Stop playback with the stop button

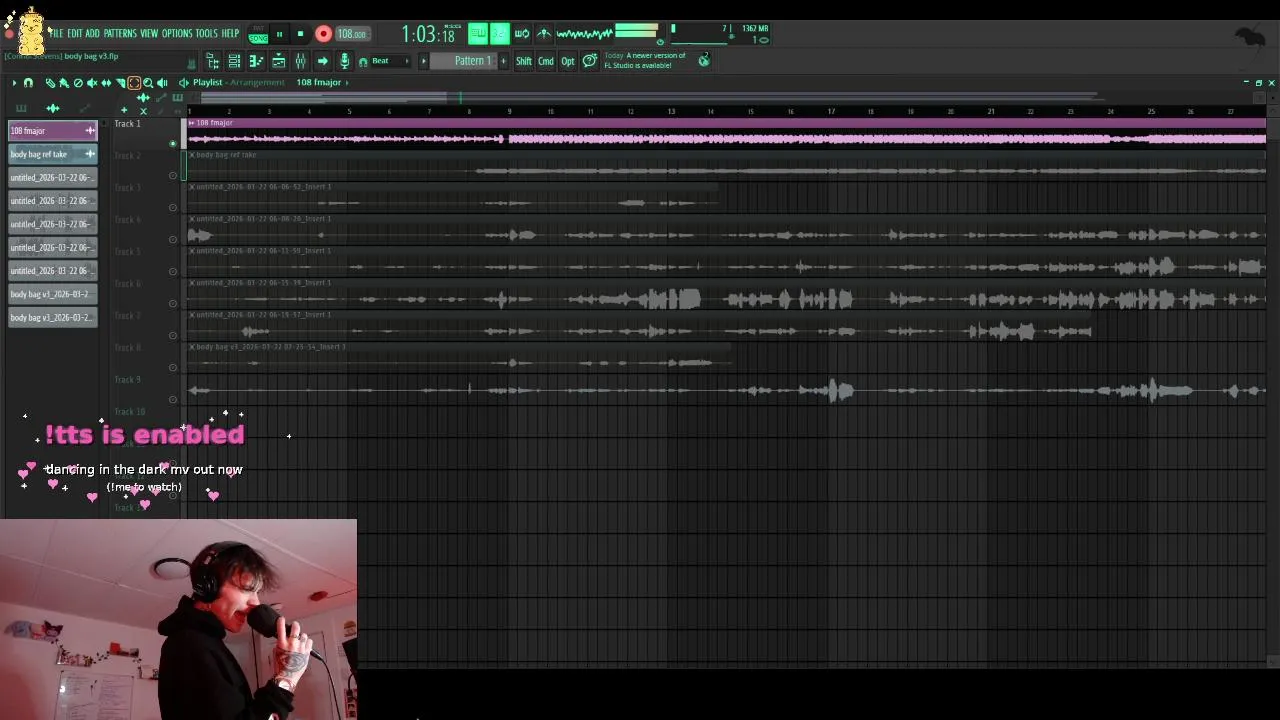(x=300, y=35)
